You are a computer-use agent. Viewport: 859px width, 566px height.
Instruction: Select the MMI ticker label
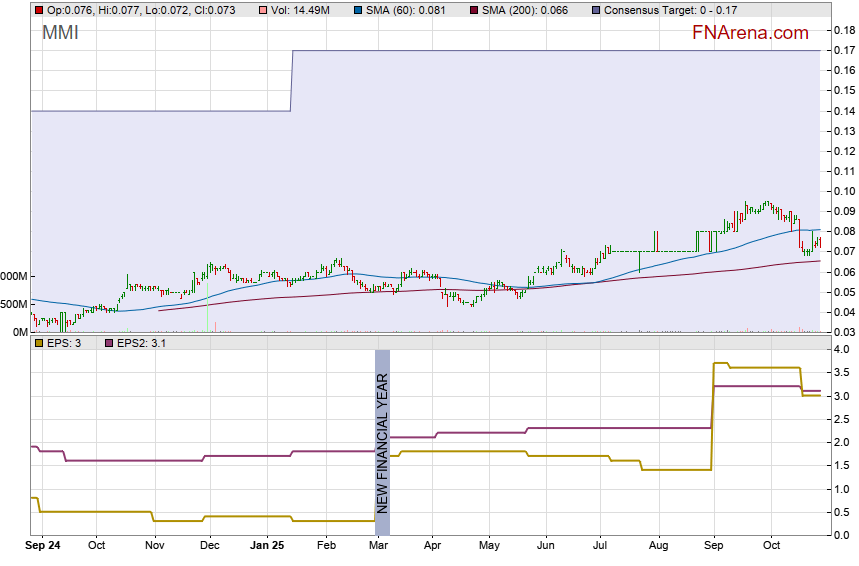tap(60, 33)
